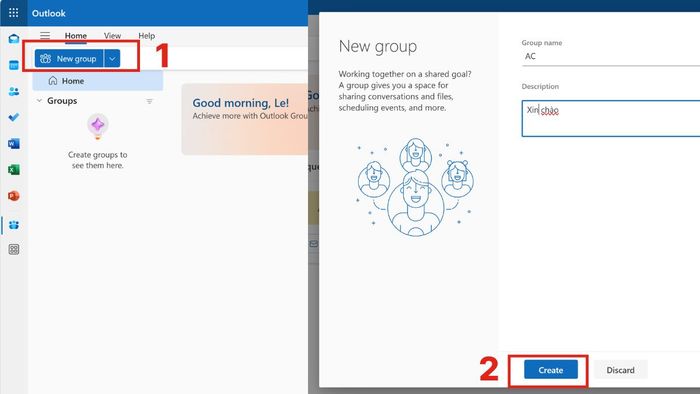This screenshot has width=700, height=394.
Task: Click the filter icon beside Groups
Action: [x=150, y=101]
